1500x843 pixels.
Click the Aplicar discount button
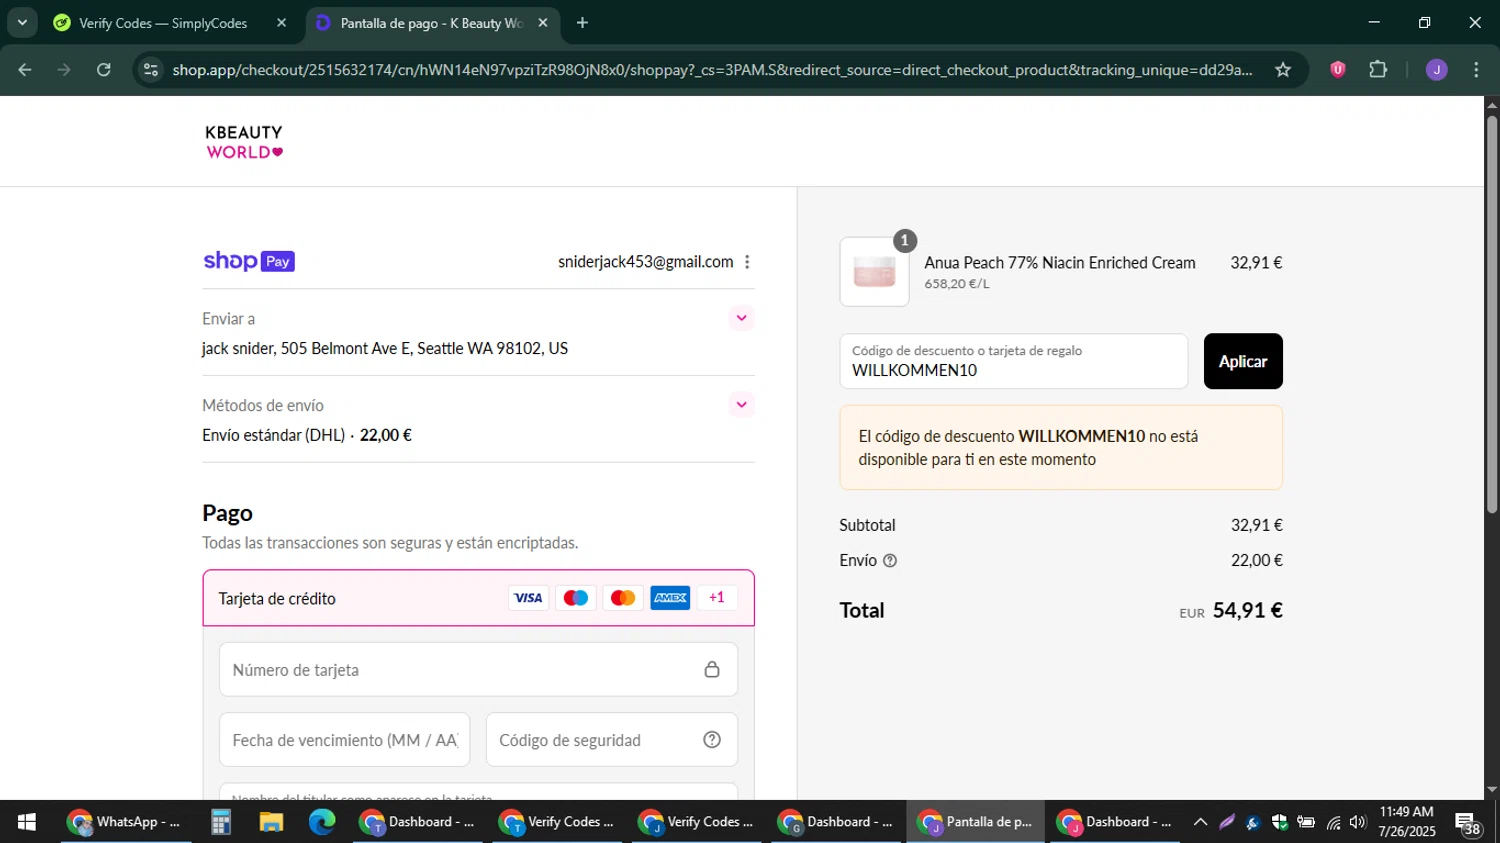1243,361
